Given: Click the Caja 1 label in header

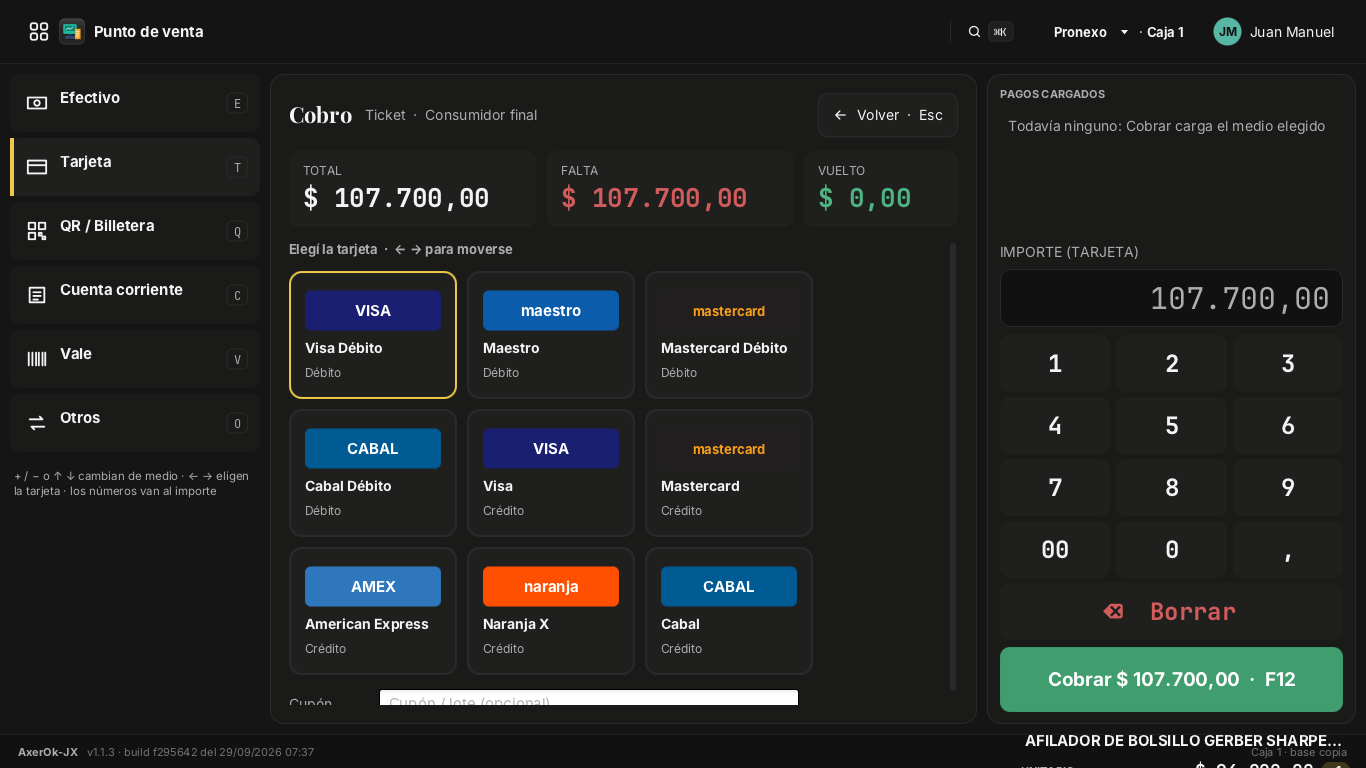Looking at the screenshot, I should click(x=1165, y=32).
